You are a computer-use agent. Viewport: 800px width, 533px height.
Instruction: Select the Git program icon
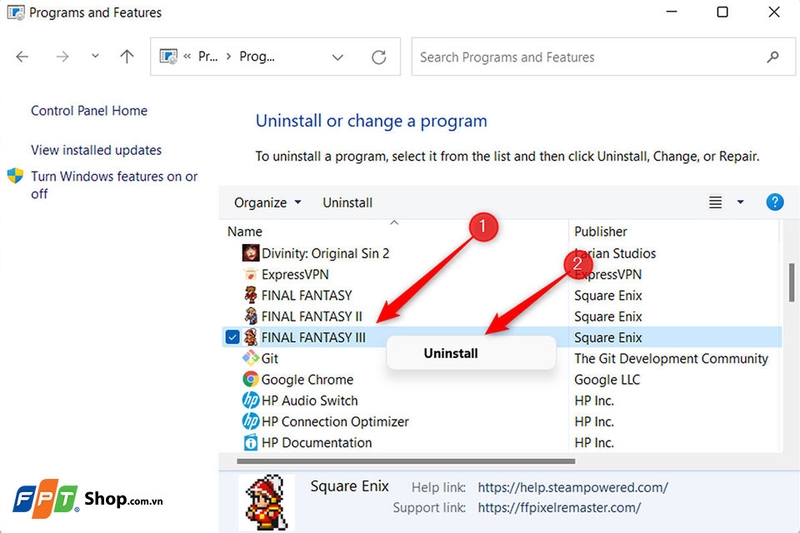(x=251, y=358)
